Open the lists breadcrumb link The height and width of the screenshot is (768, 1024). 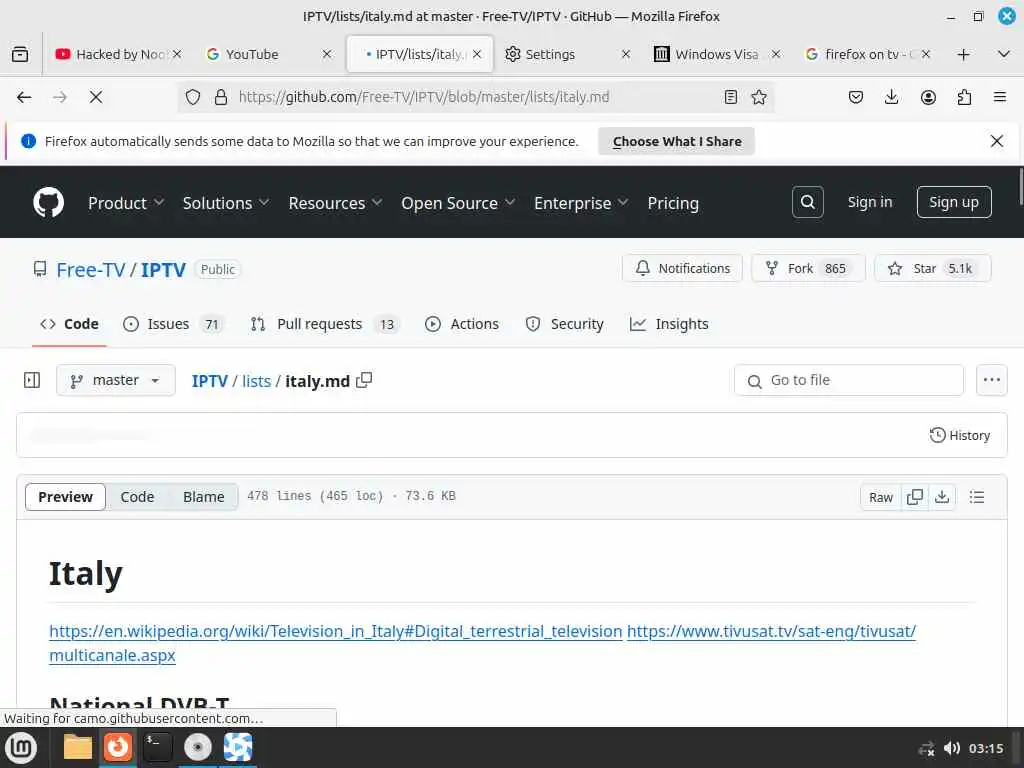[256, 381]
